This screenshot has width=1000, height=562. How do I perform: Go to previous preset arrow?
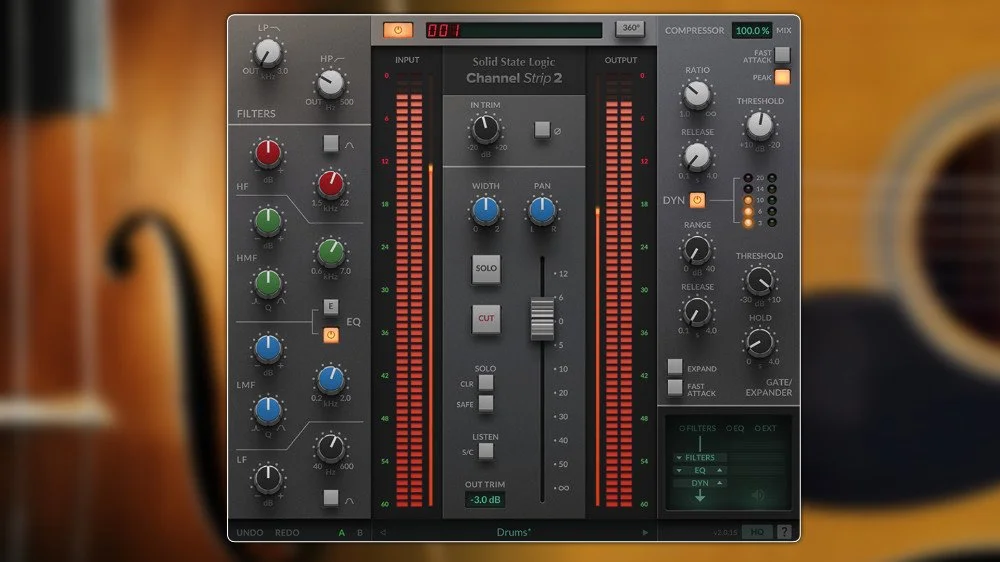[383, 533]
